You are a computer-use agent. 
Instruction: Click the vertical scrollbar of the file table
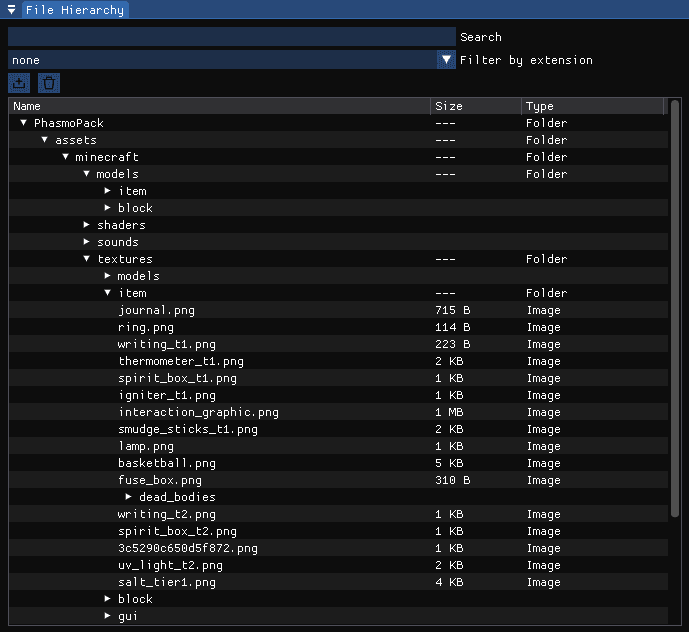675,309
